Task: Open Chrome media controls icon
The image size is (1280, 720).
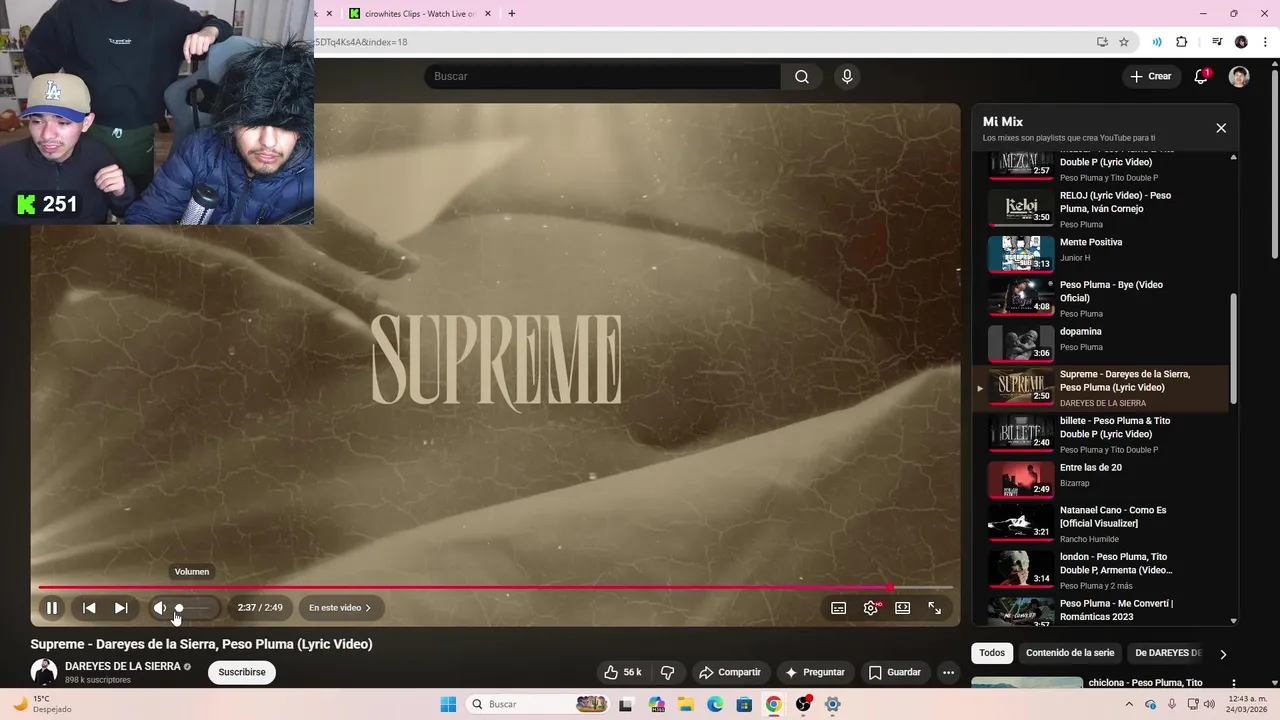Action: [1217, 42]
